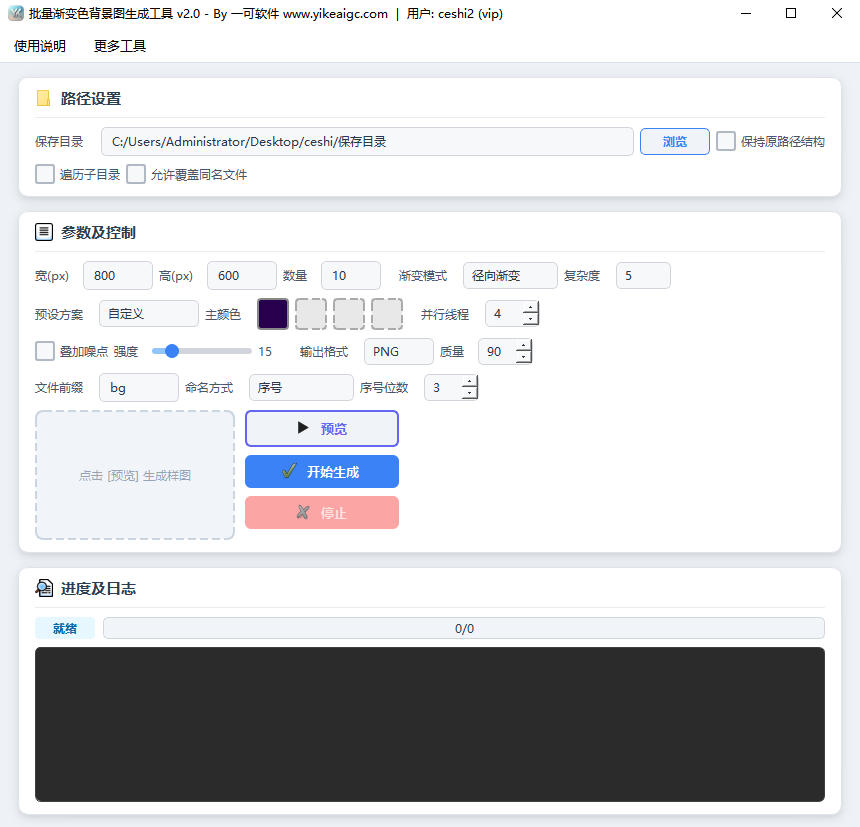The width and height of the screenshot is (860, 827).
Task: Toggle 遍历子目录 checkbox
Action: click(x=45, y=174)
